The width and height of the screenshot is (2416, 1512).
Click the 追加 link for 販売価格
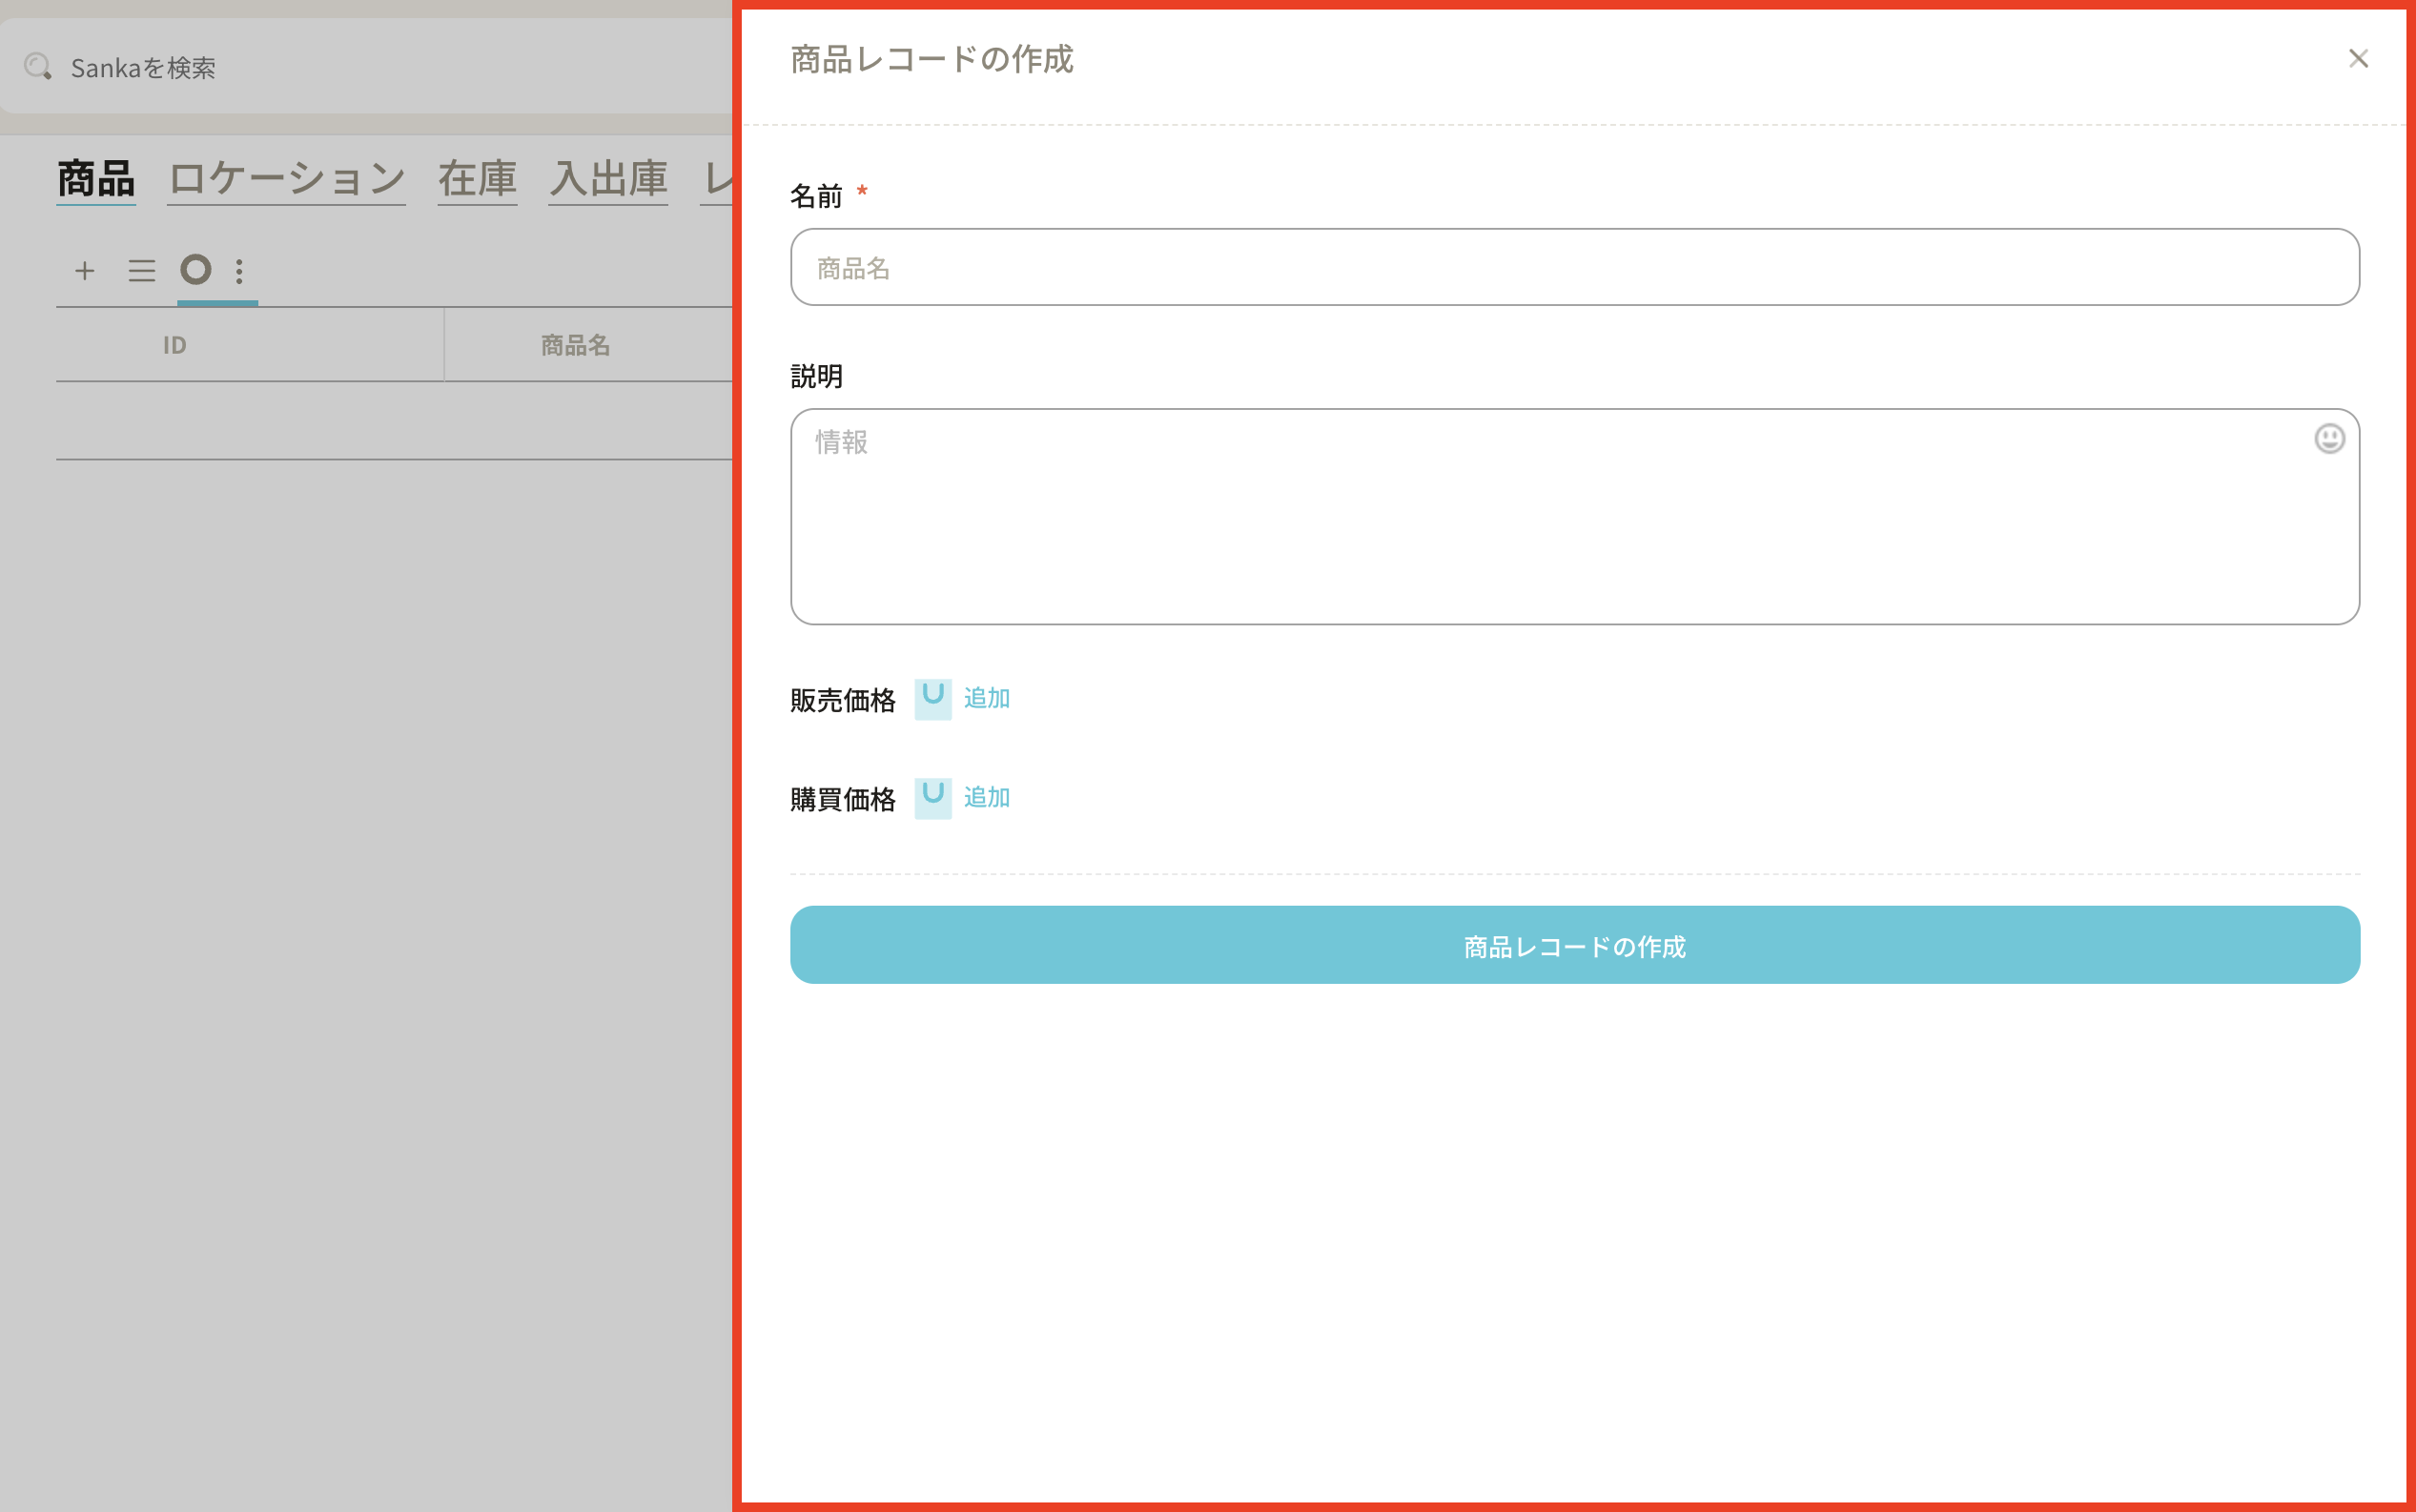tap(986, 698)
